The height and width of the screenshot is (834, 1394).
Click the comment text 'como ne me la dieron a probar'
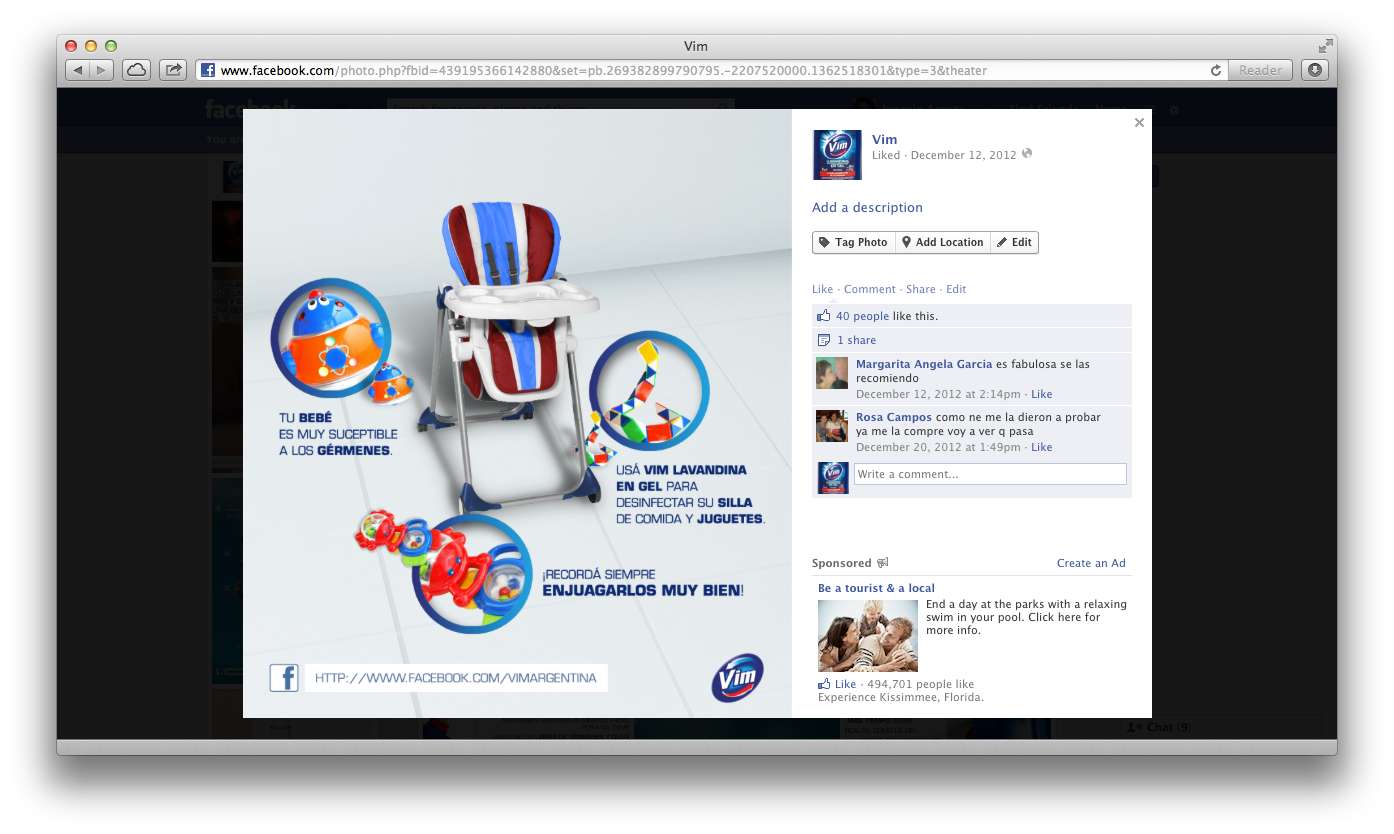tap(1018, 417)
